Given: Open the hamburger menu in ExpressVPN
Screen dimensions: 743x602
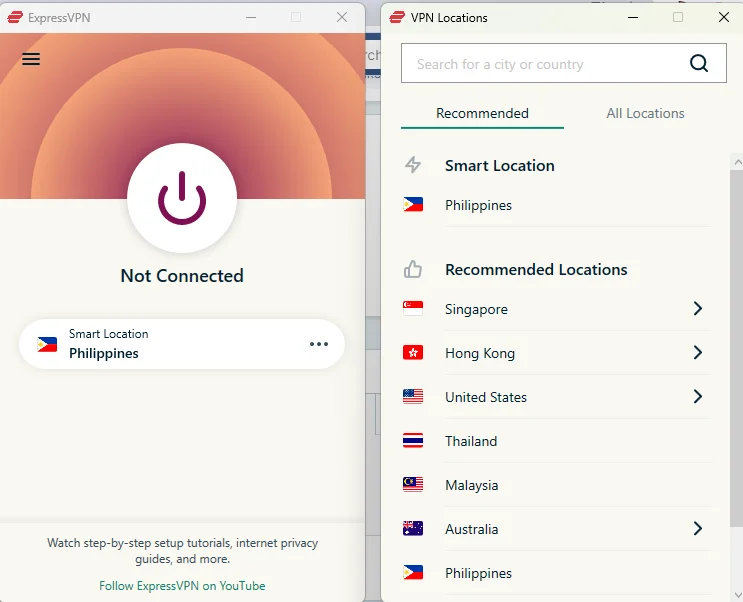Looking at the screenshot, I should click(31, 59).
